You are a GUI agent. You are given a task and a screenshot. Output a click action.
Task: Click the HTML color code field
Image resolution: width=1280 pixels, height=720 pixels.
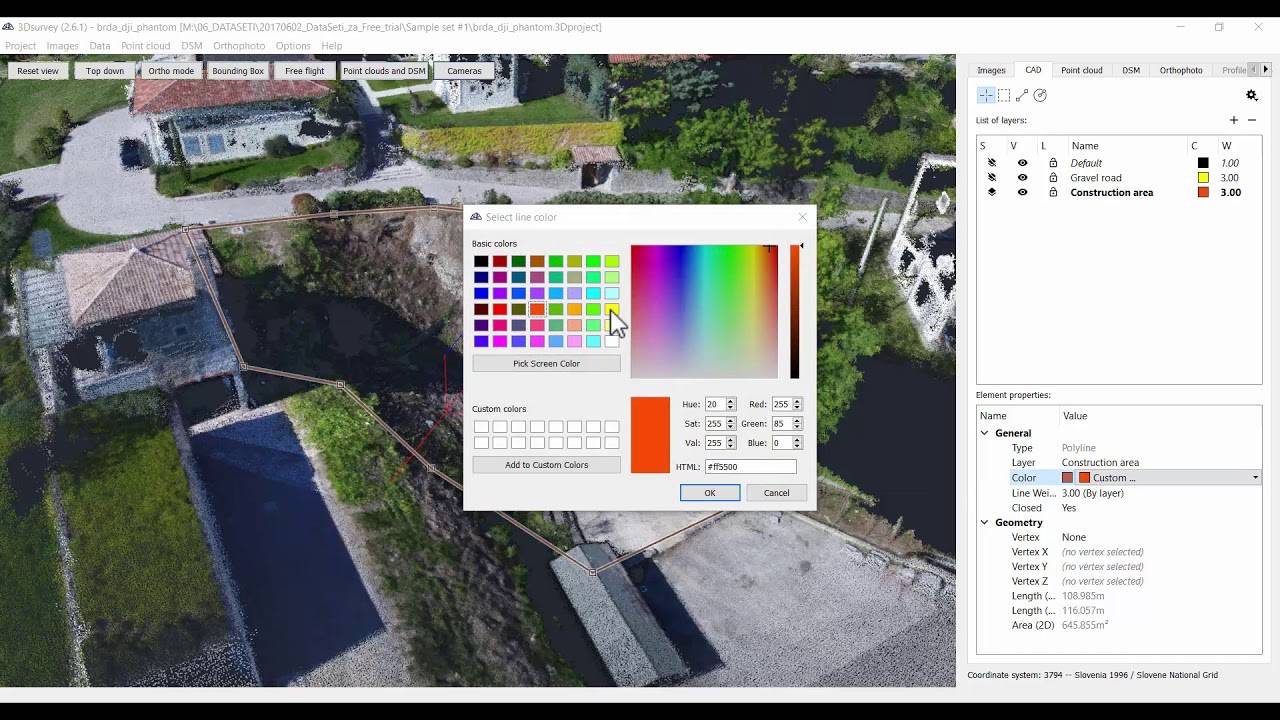pos(750,467)
